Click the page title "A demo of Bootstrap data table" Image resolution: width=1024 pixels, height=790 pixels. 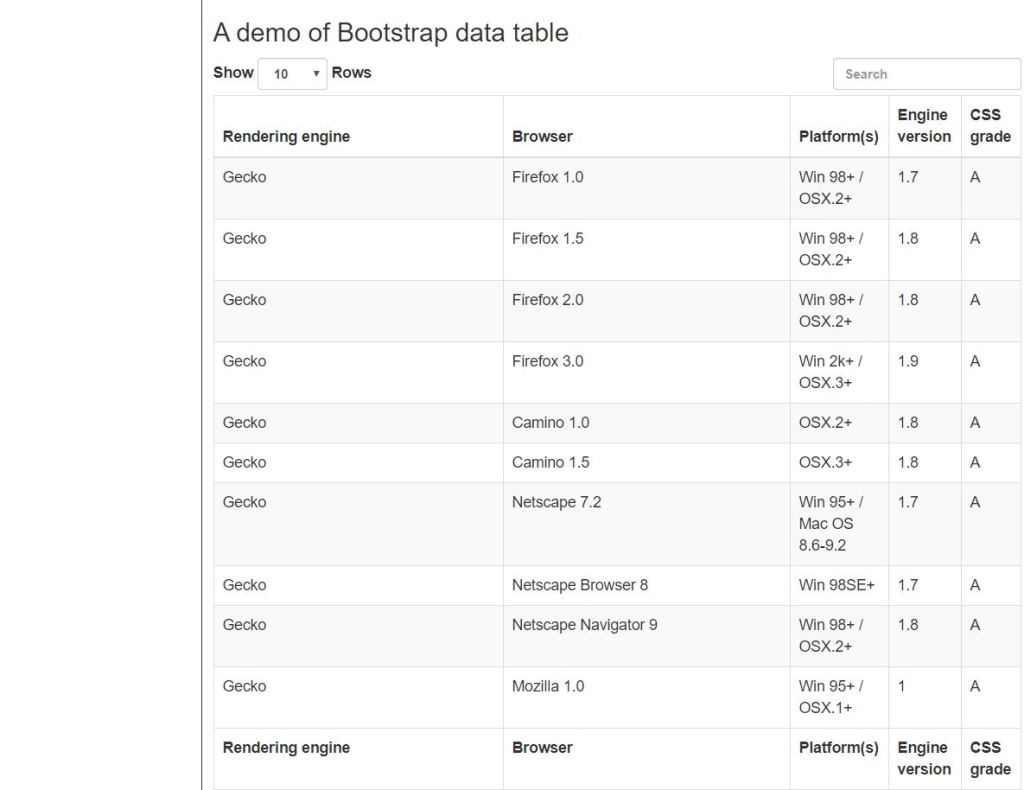389,32
